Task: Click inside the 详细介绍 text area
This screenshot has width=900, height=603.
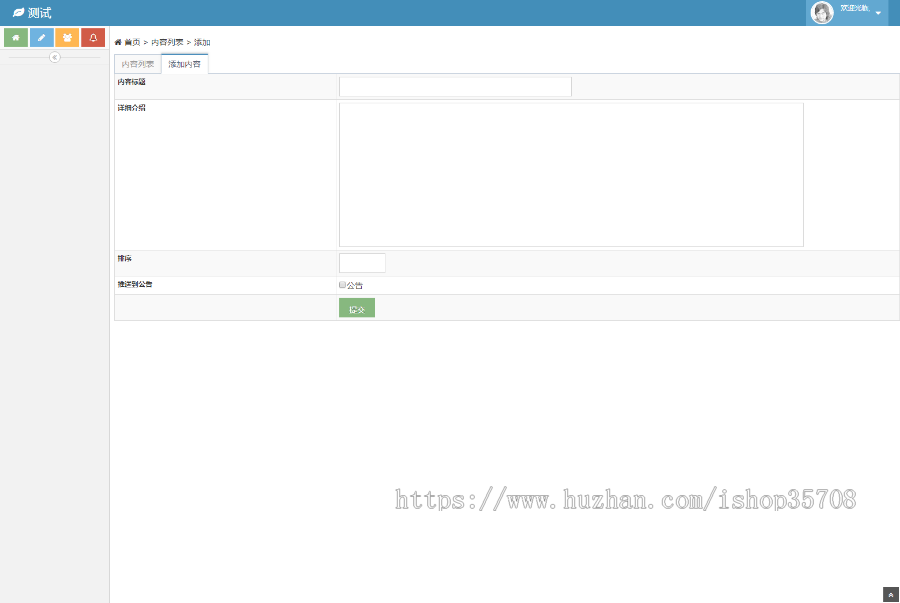Action: [571, 175]
